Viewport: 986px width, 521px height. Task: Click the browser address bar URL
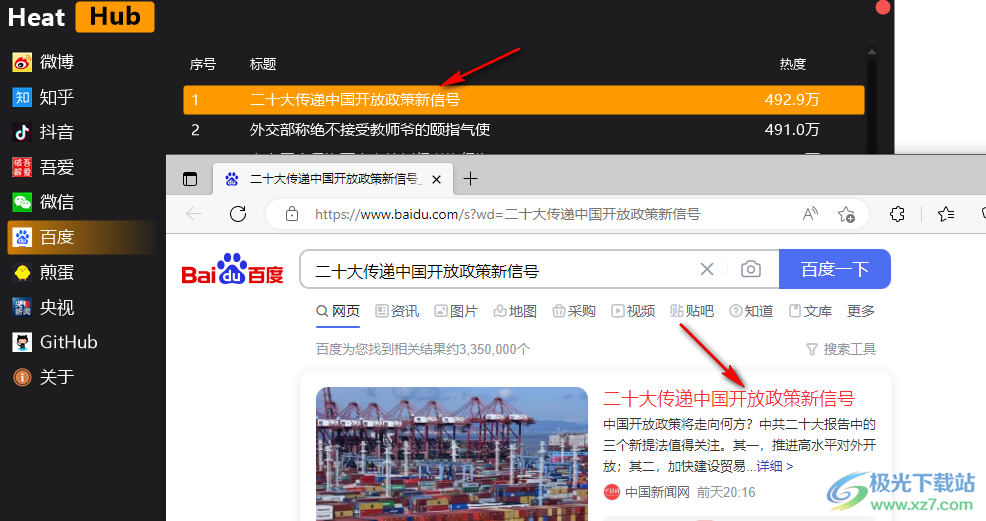point(507,214)
